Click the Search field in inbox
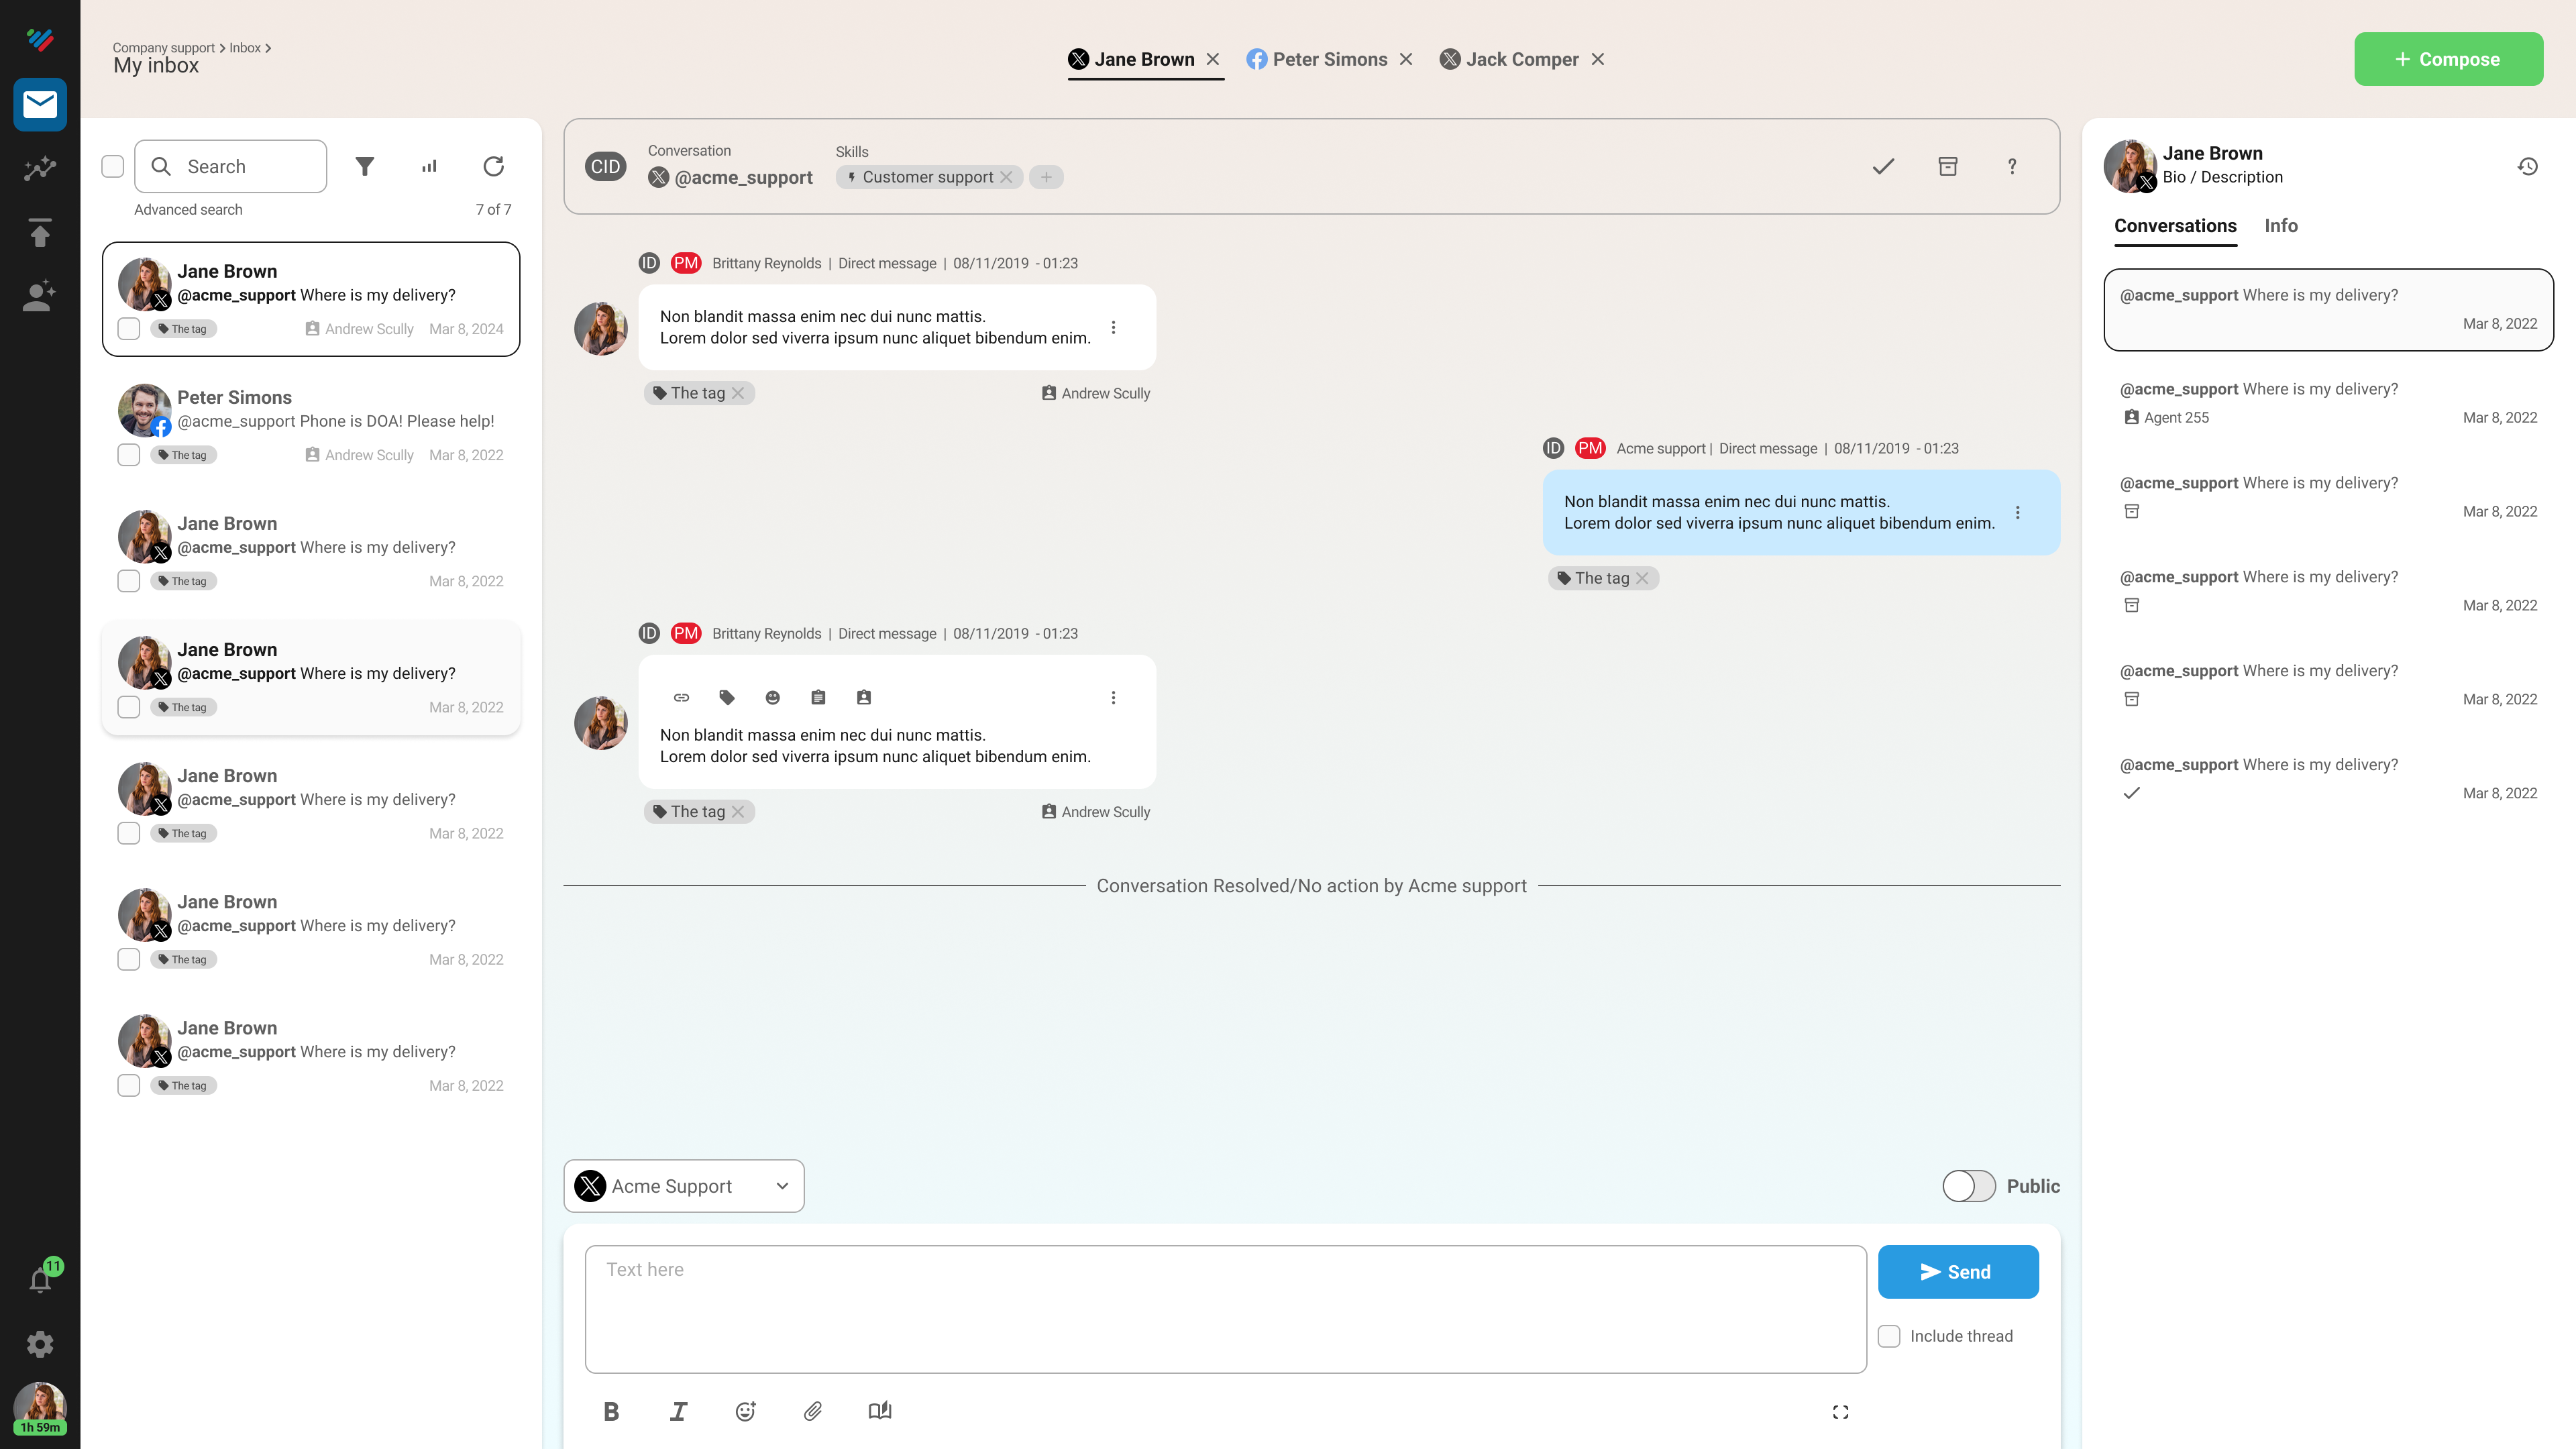 230,166
